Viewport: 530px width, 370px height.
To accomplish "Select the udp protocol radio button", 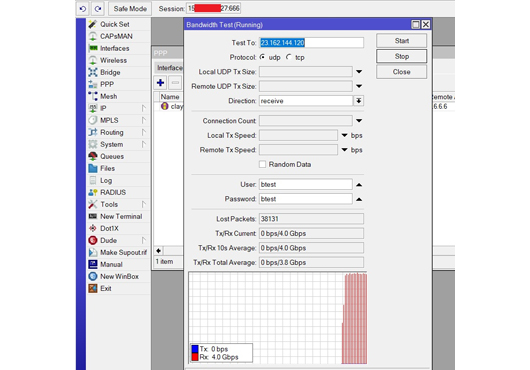I will pyautogui.click(x=262, y=57).
